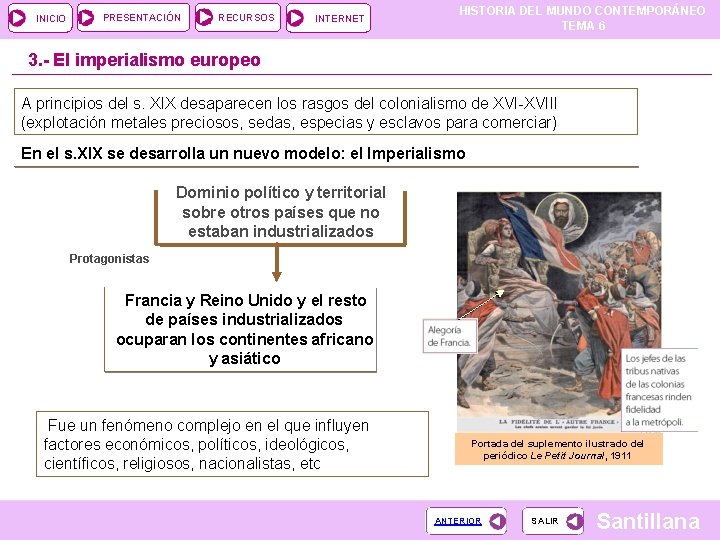Click the caption 'Portada del suplemento ilustrado'

coord(558,450)
